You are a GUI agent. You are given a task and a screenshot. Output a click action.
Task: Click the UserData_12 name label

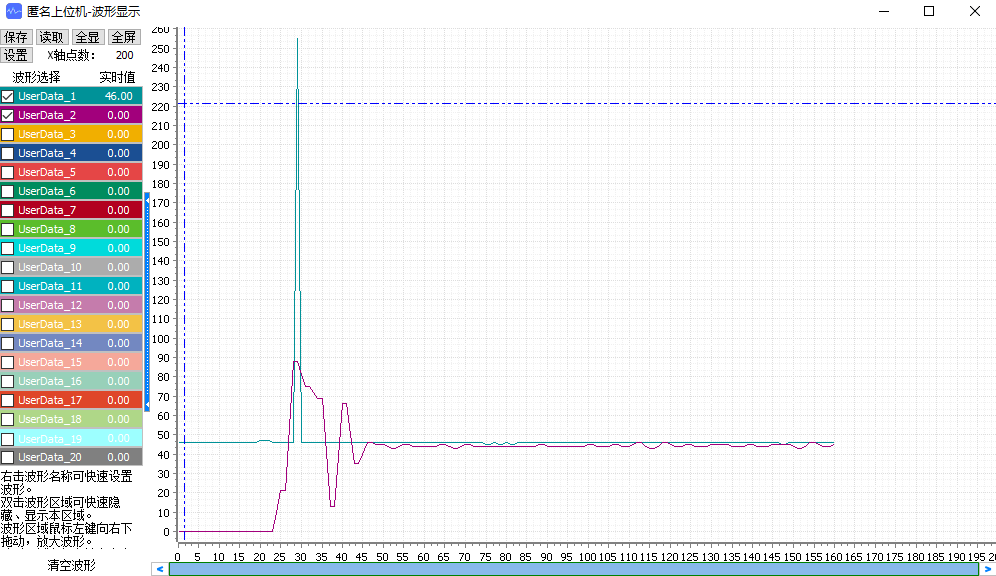click(x=50, y=305)
